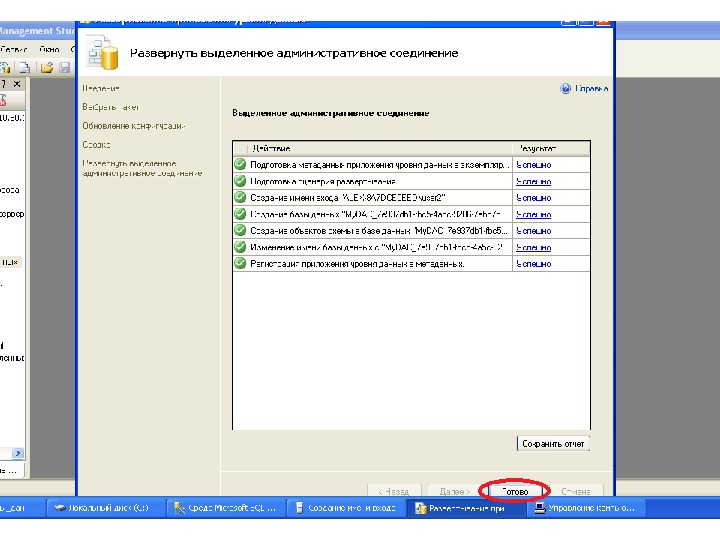This screenshot has height=540, width=720.
Task: Open Успешно link for schema objects row
Action: click(x=534, y=231)
